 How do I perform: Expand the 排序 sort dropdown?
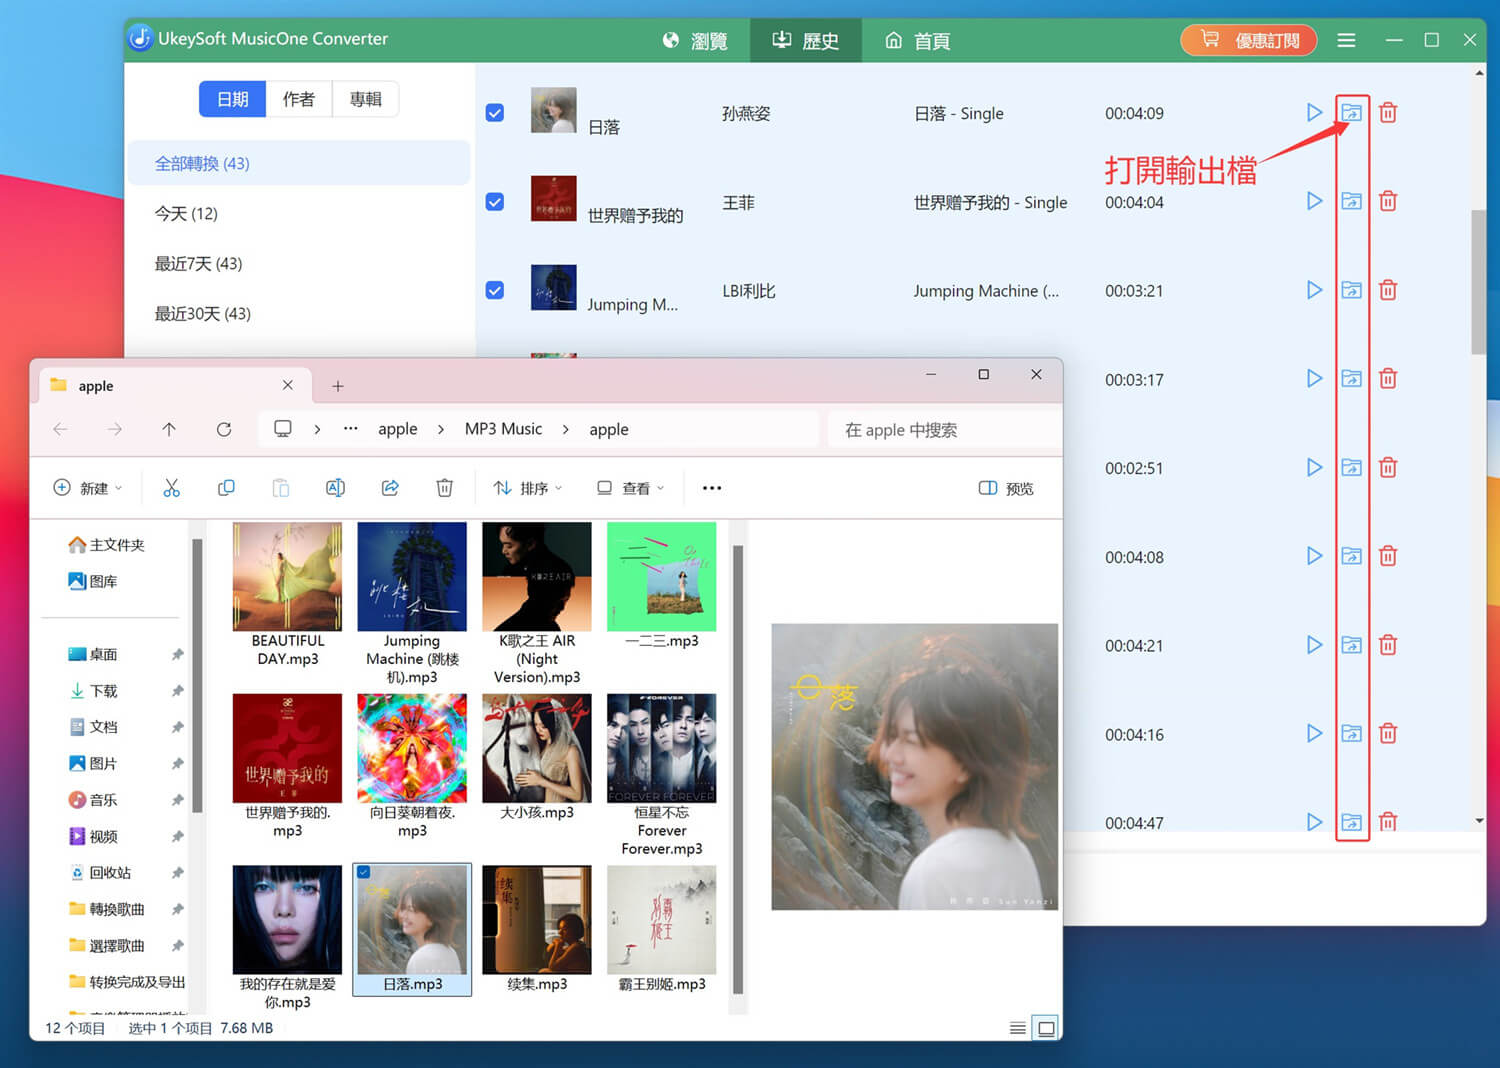pyautogui.click(x=528, y=488)
